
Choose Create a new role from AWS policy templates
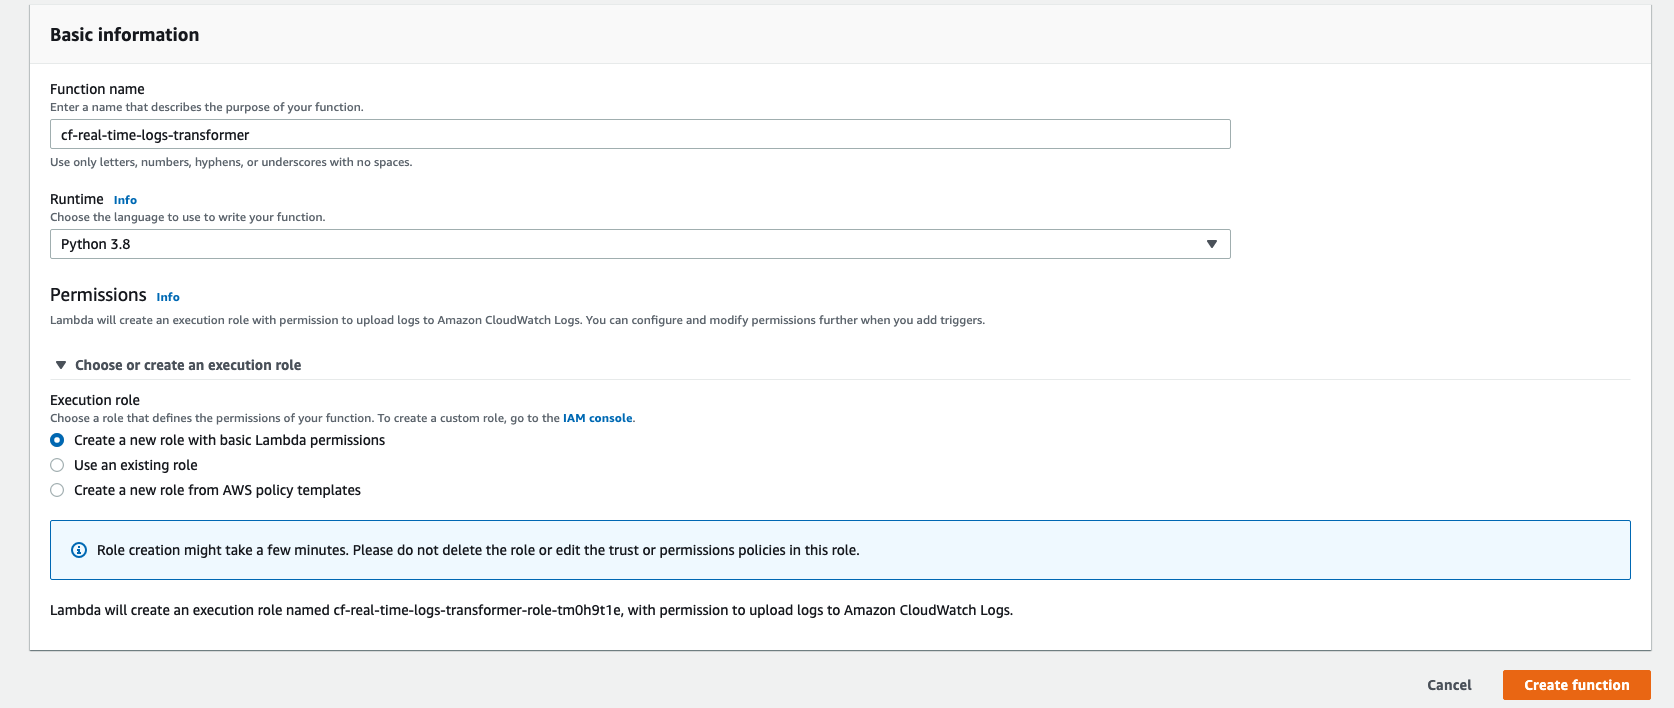57,490
